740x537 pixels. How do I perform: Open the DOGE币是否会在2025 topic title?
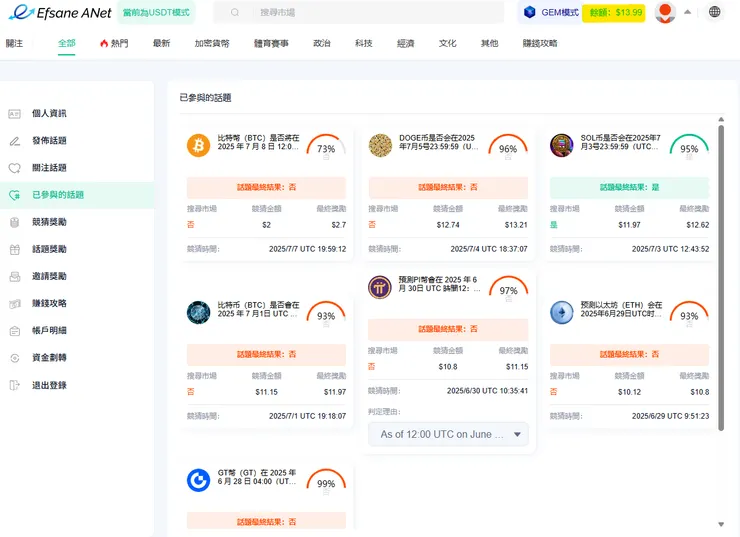[438, 142]
